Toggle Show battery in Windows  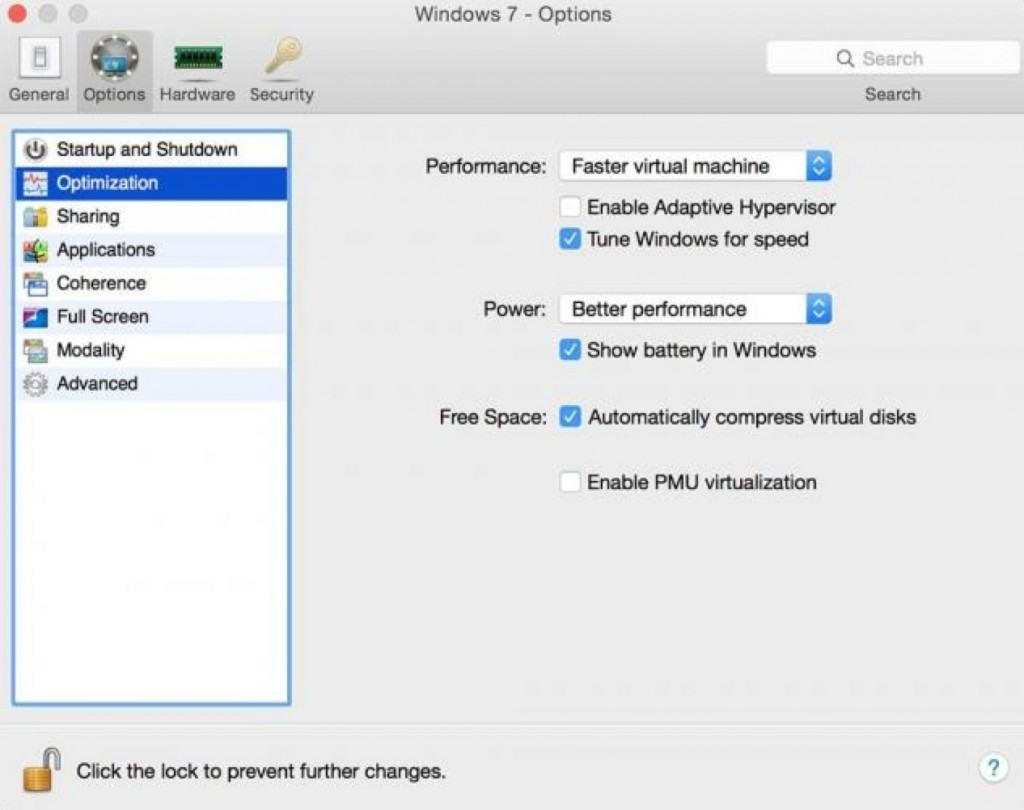[x=569, y=350]
